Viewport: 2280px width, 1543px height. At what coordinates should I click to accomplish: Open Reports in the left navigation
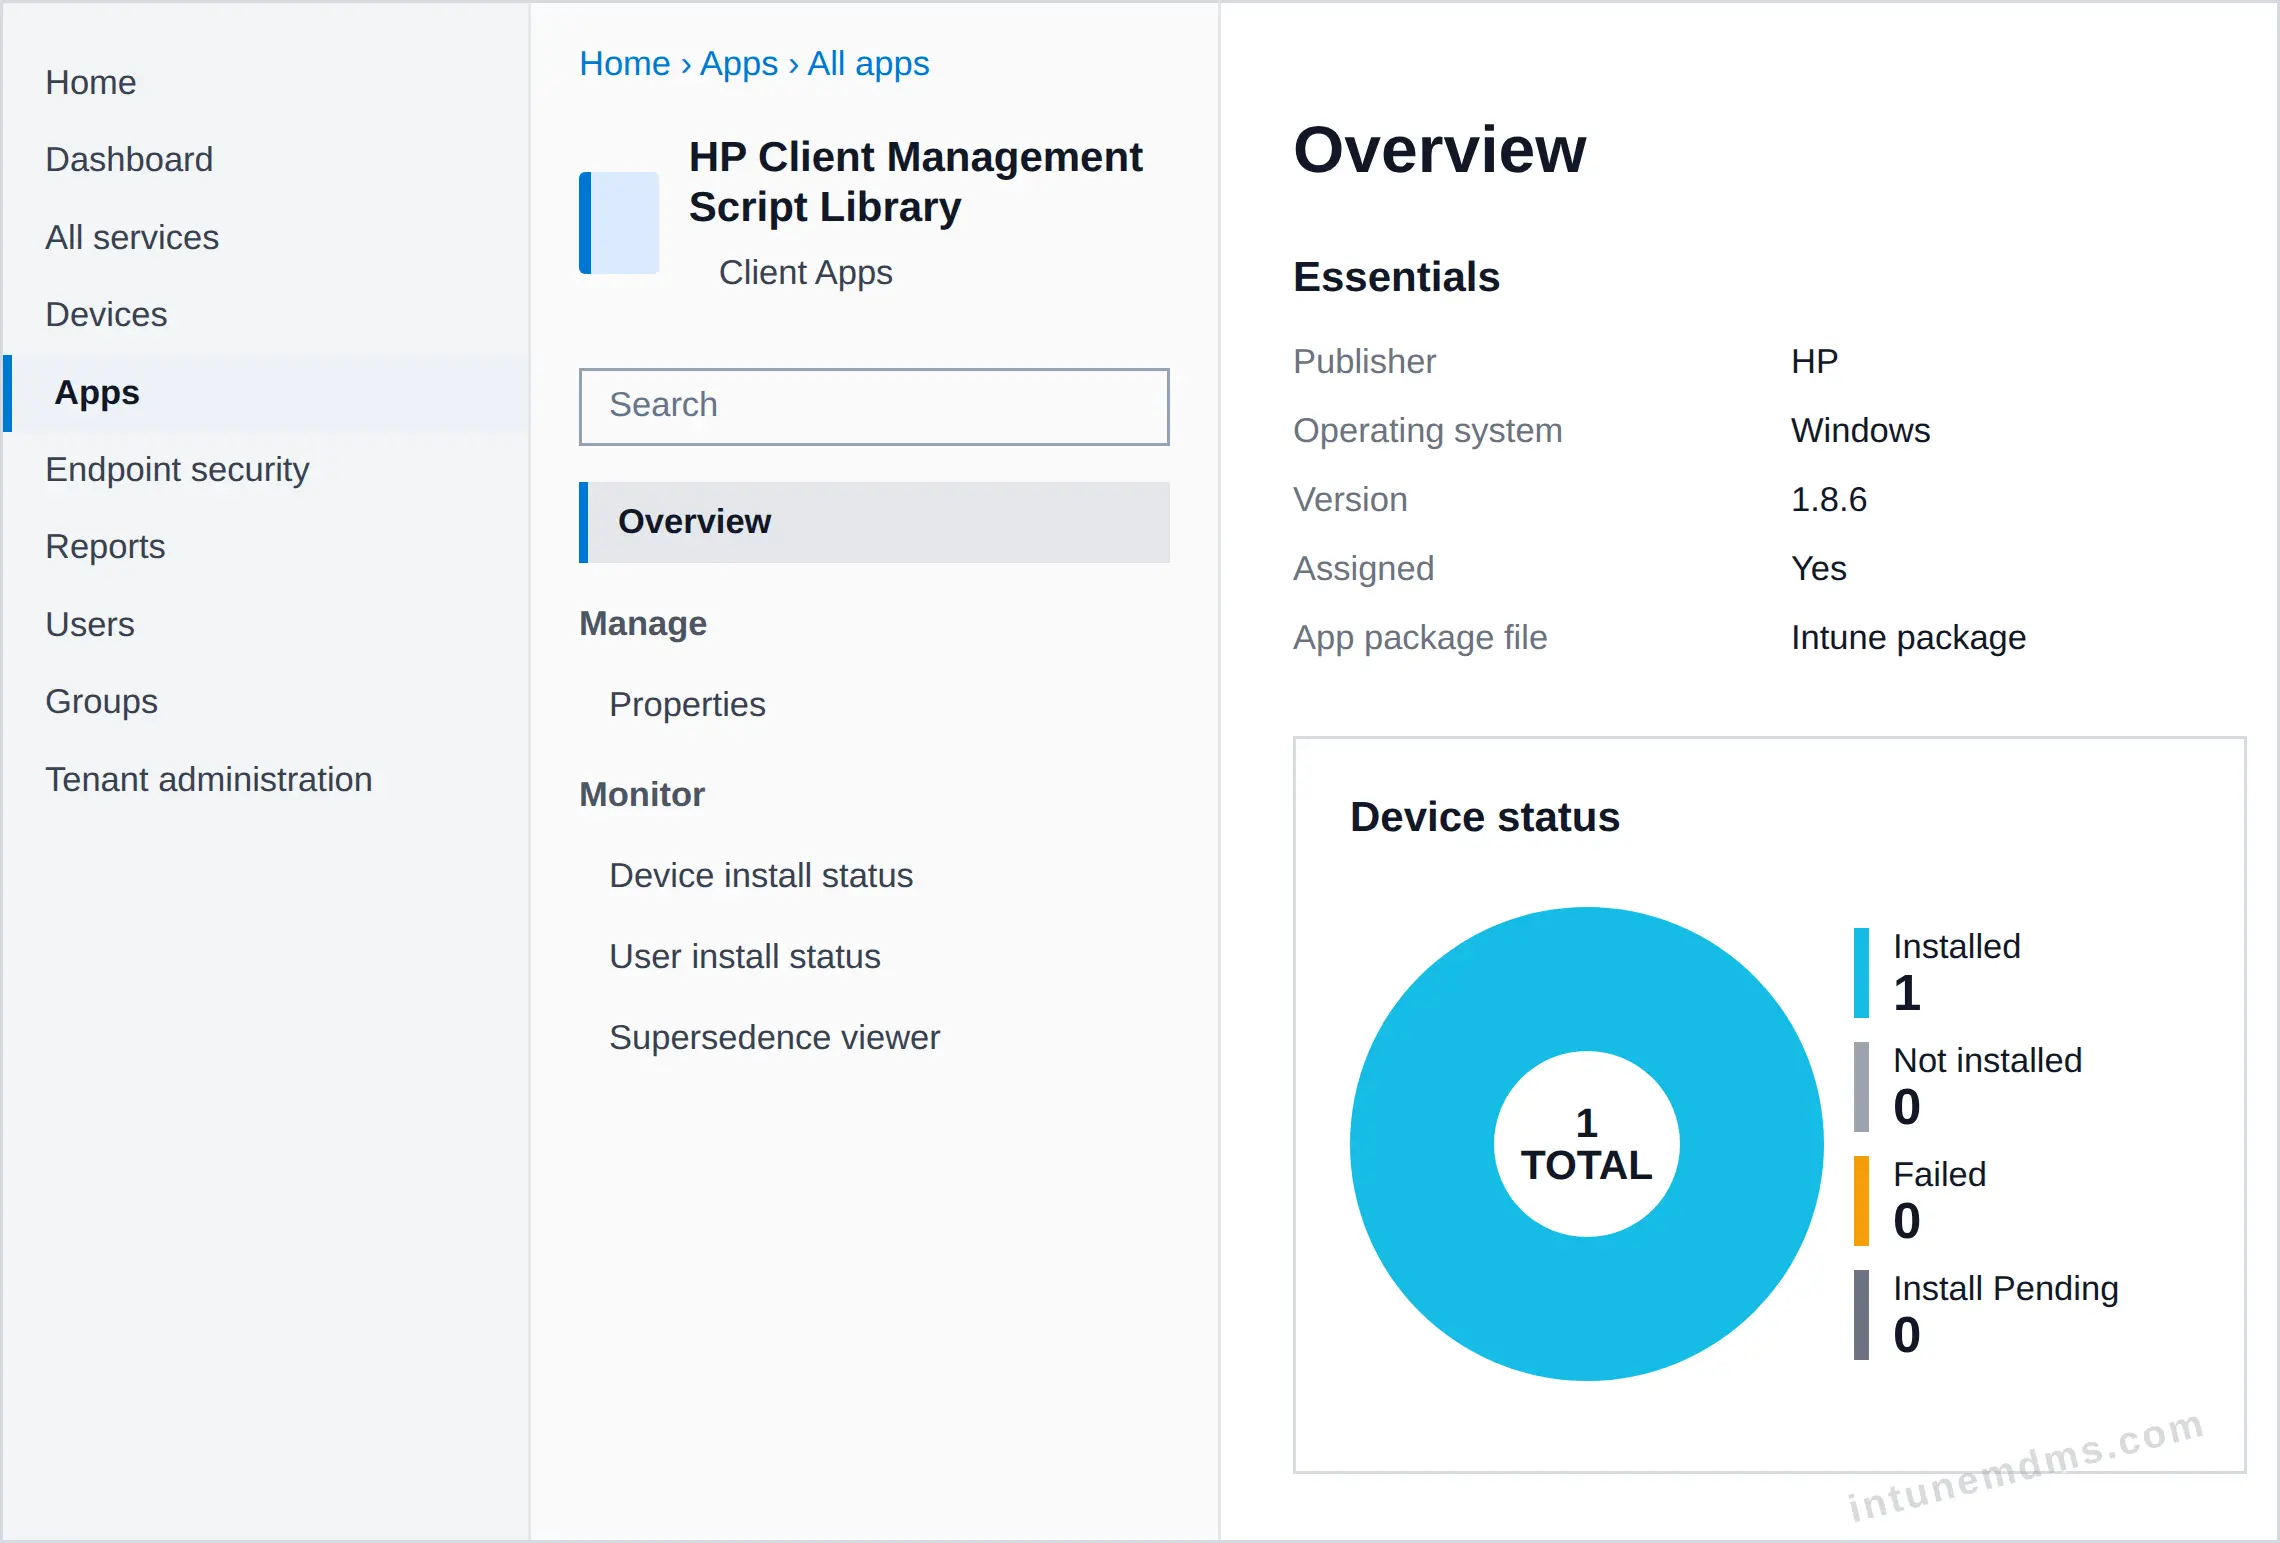click(105, 546)
